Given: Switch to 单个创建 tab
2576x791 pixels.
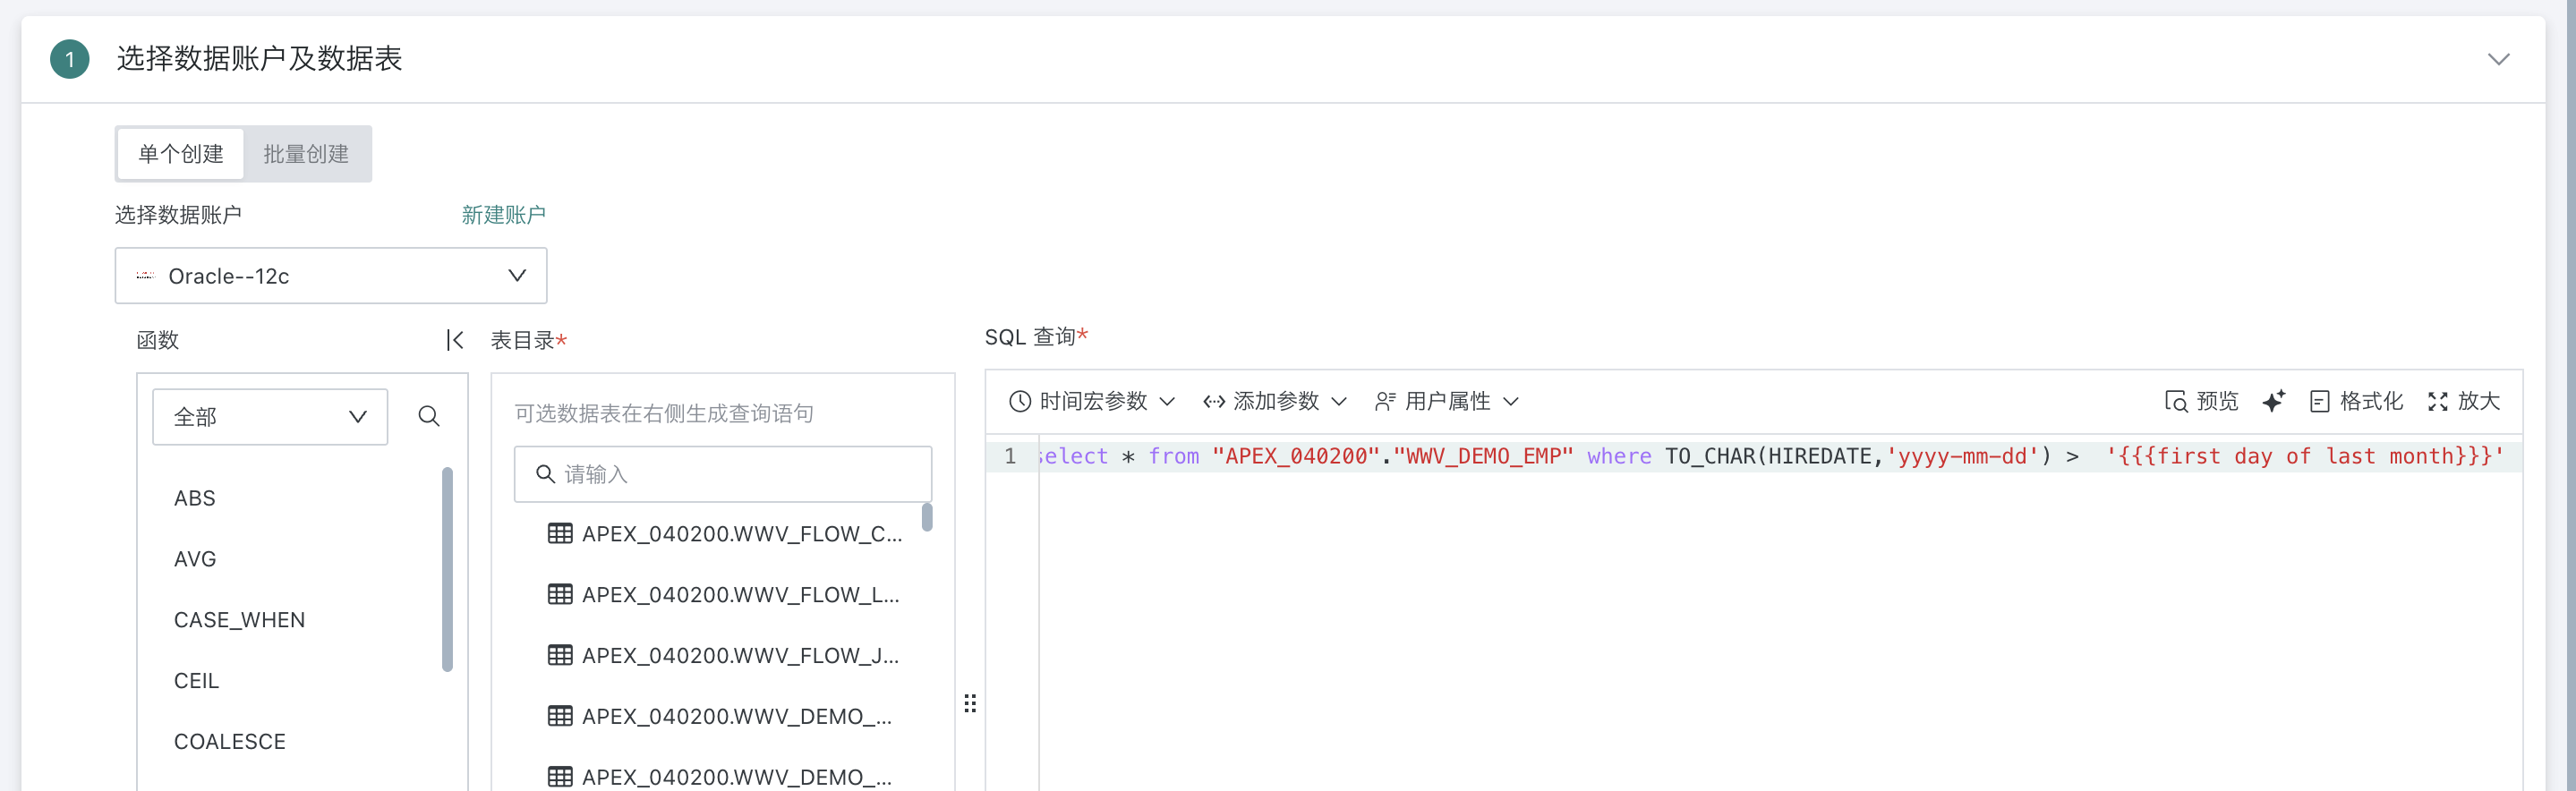Looking at the screenshot, I should coord(180,154).
